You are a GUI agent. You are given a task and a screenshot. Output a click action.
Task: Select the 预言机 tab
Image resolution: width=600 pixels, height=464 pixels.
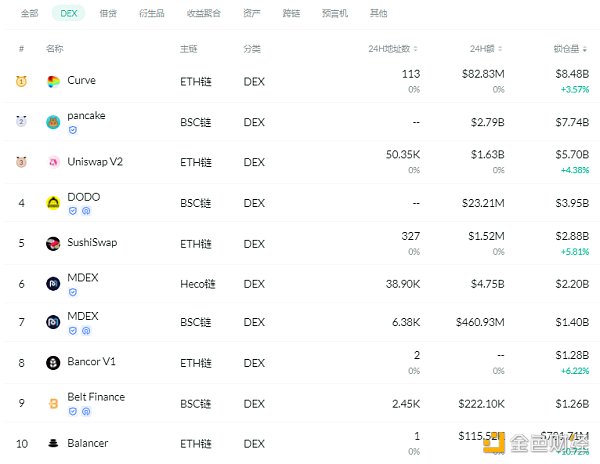click(336, 14)
